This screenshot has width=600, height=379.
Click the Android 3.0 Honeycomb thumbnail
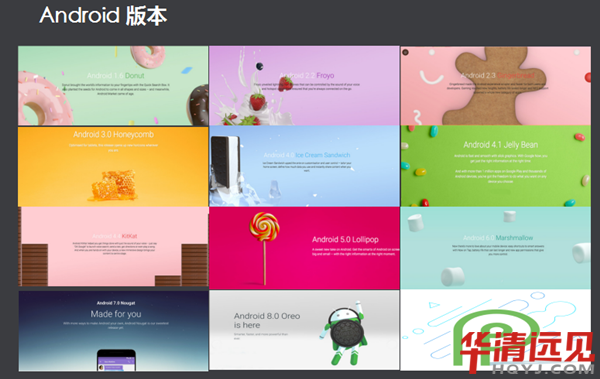[x=113, y=167]
